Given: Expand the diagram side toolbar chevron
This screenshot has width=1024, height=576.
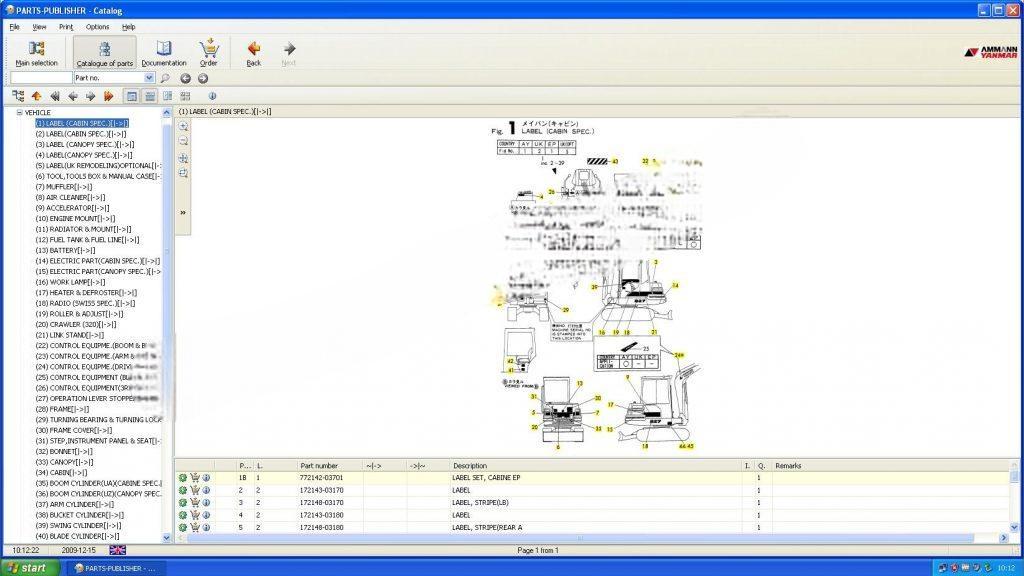Looking at the screenshot, I should pyautogui.click(x=183, y=212).
